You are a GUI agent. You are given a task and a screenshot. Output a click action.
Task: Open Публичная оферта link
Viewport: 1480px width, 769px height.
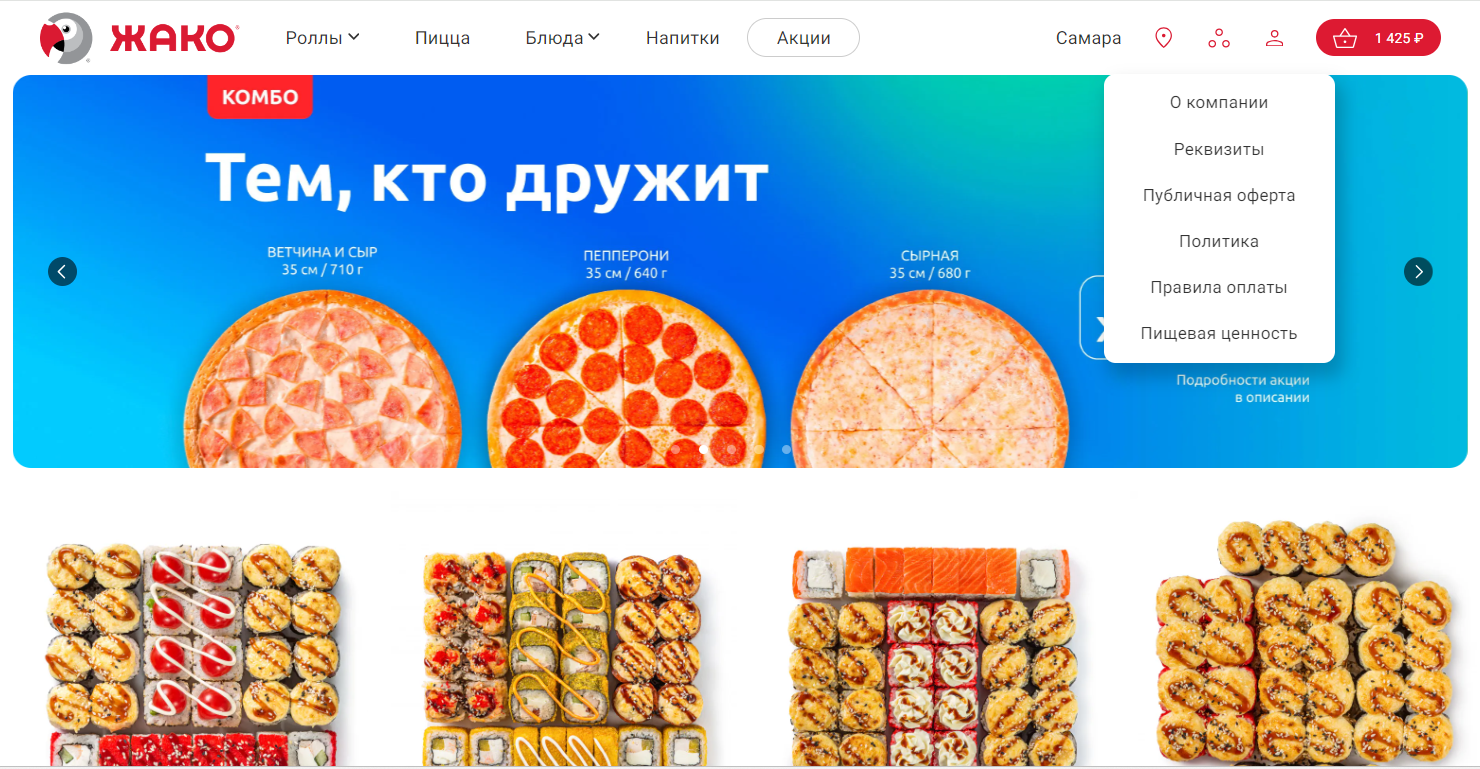click(x=1219, y=195)
